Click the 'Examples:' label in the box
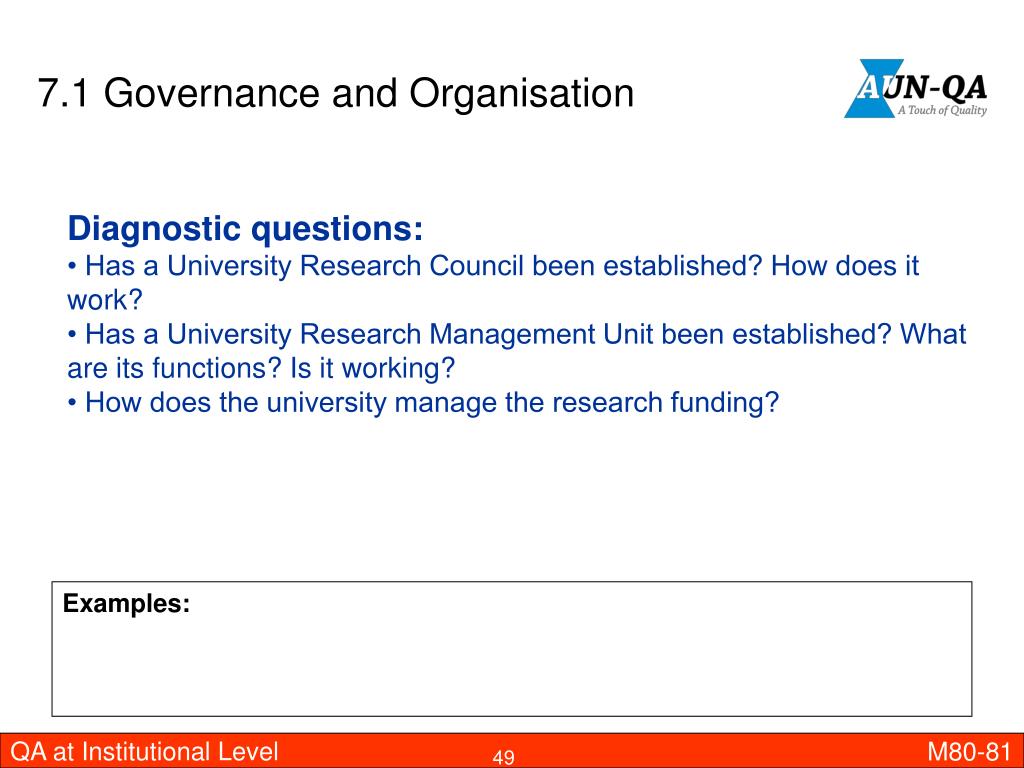 127,603
